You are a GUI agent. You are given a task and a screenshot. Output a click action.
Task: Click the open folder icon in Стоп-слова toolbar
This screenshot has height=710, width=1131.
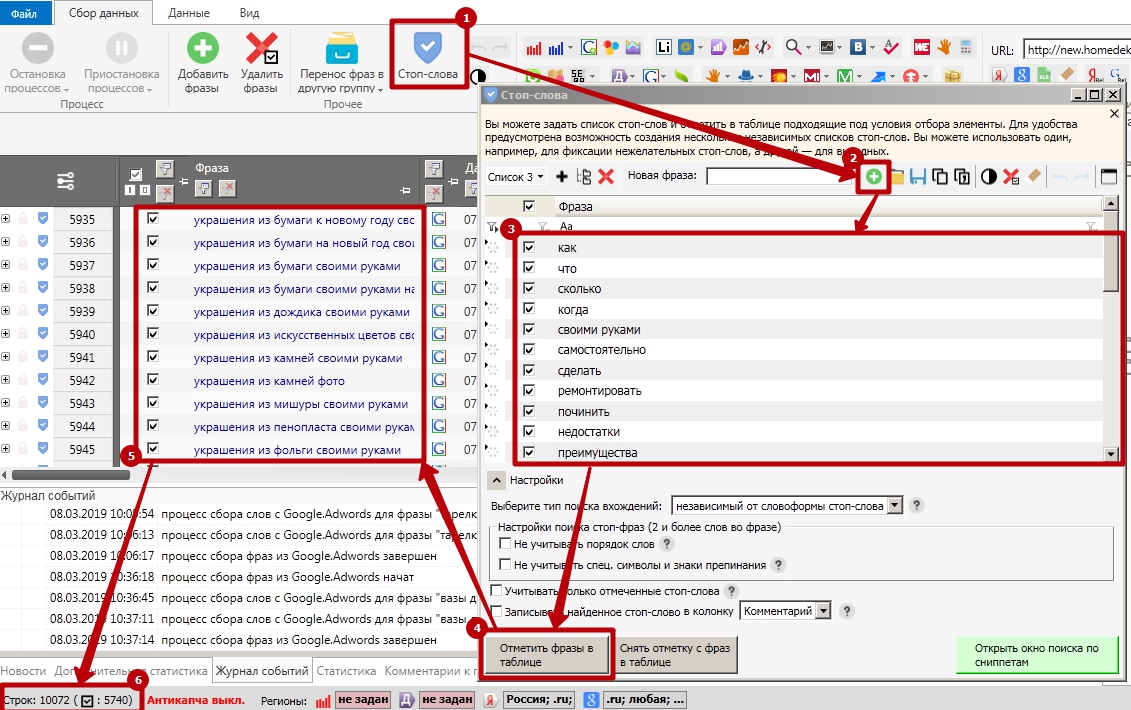click(x=896, y=177)
